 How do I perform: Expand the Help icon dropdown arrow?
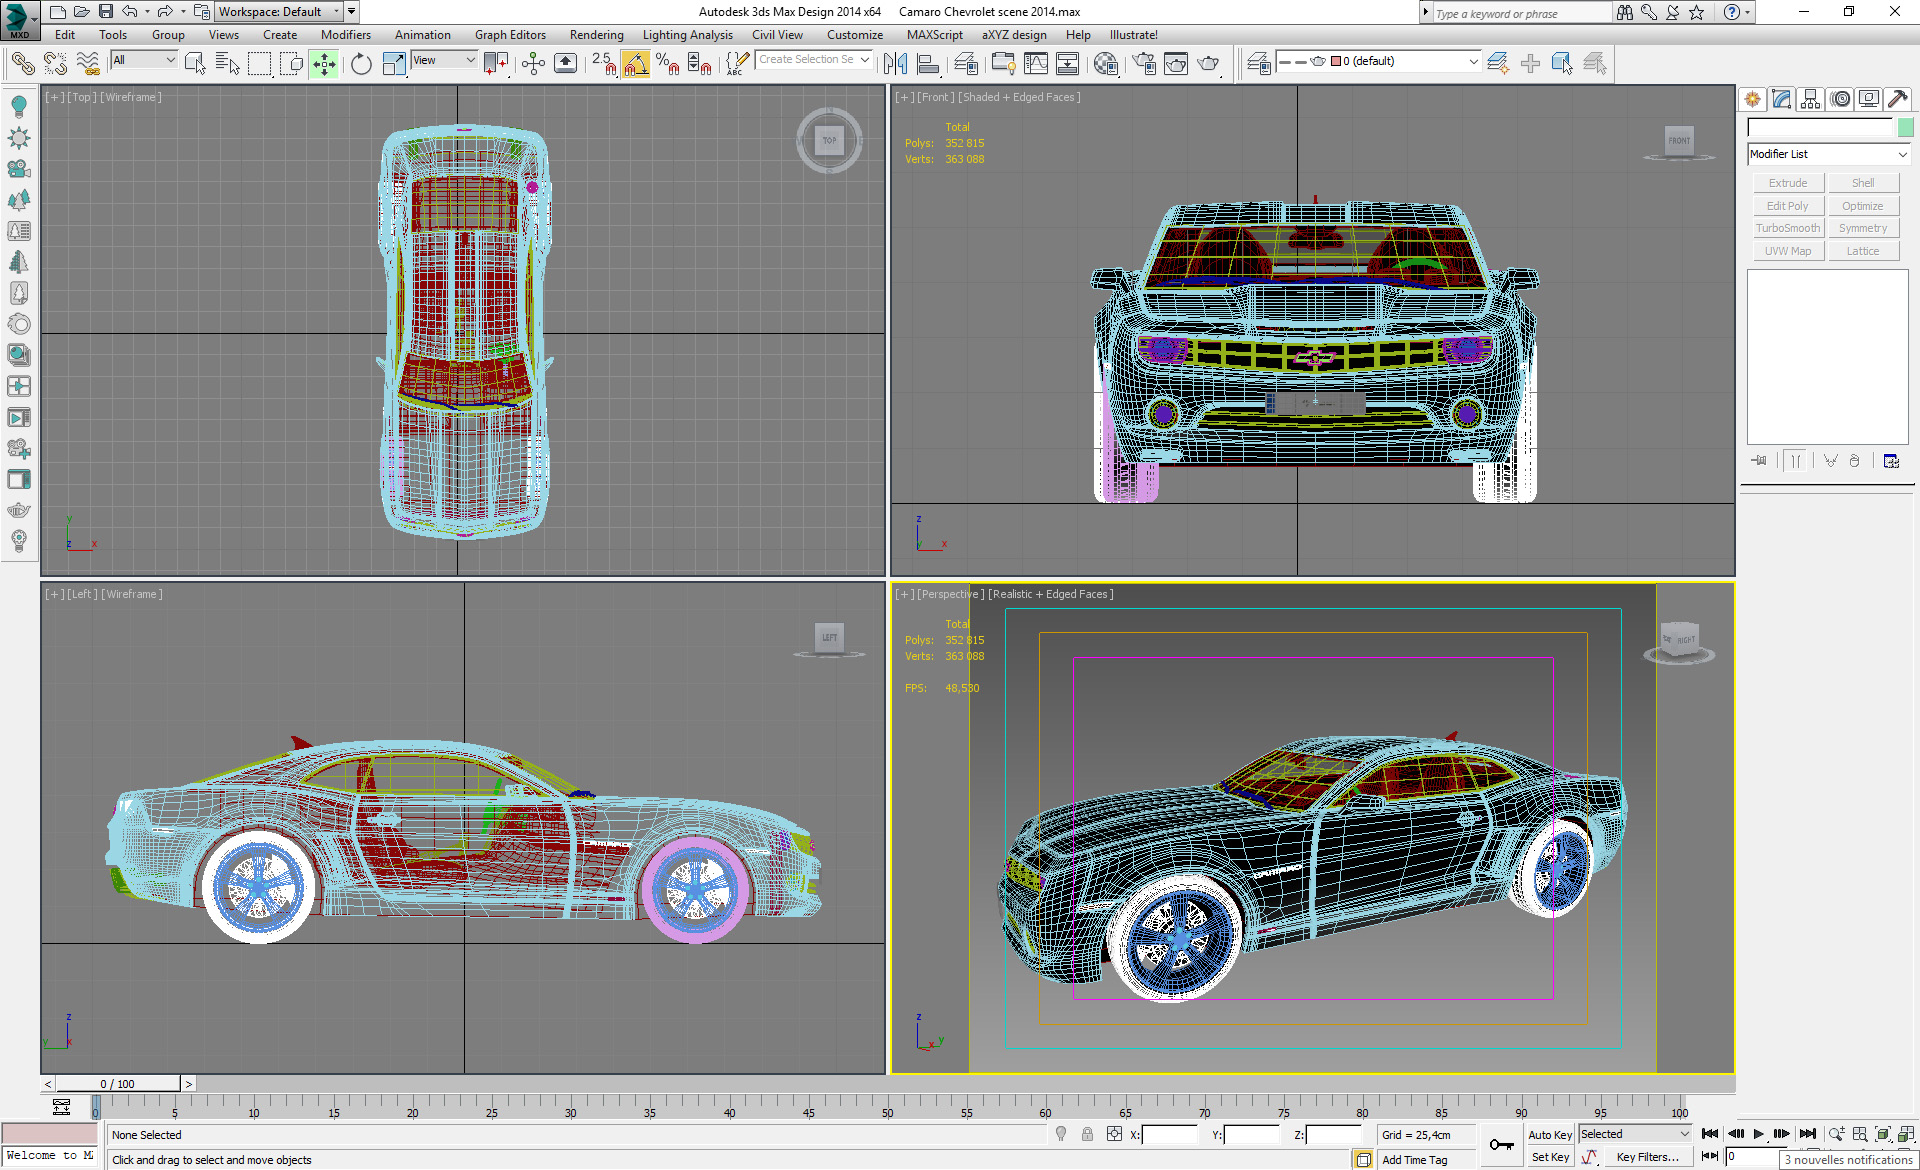coord(1748,12)
